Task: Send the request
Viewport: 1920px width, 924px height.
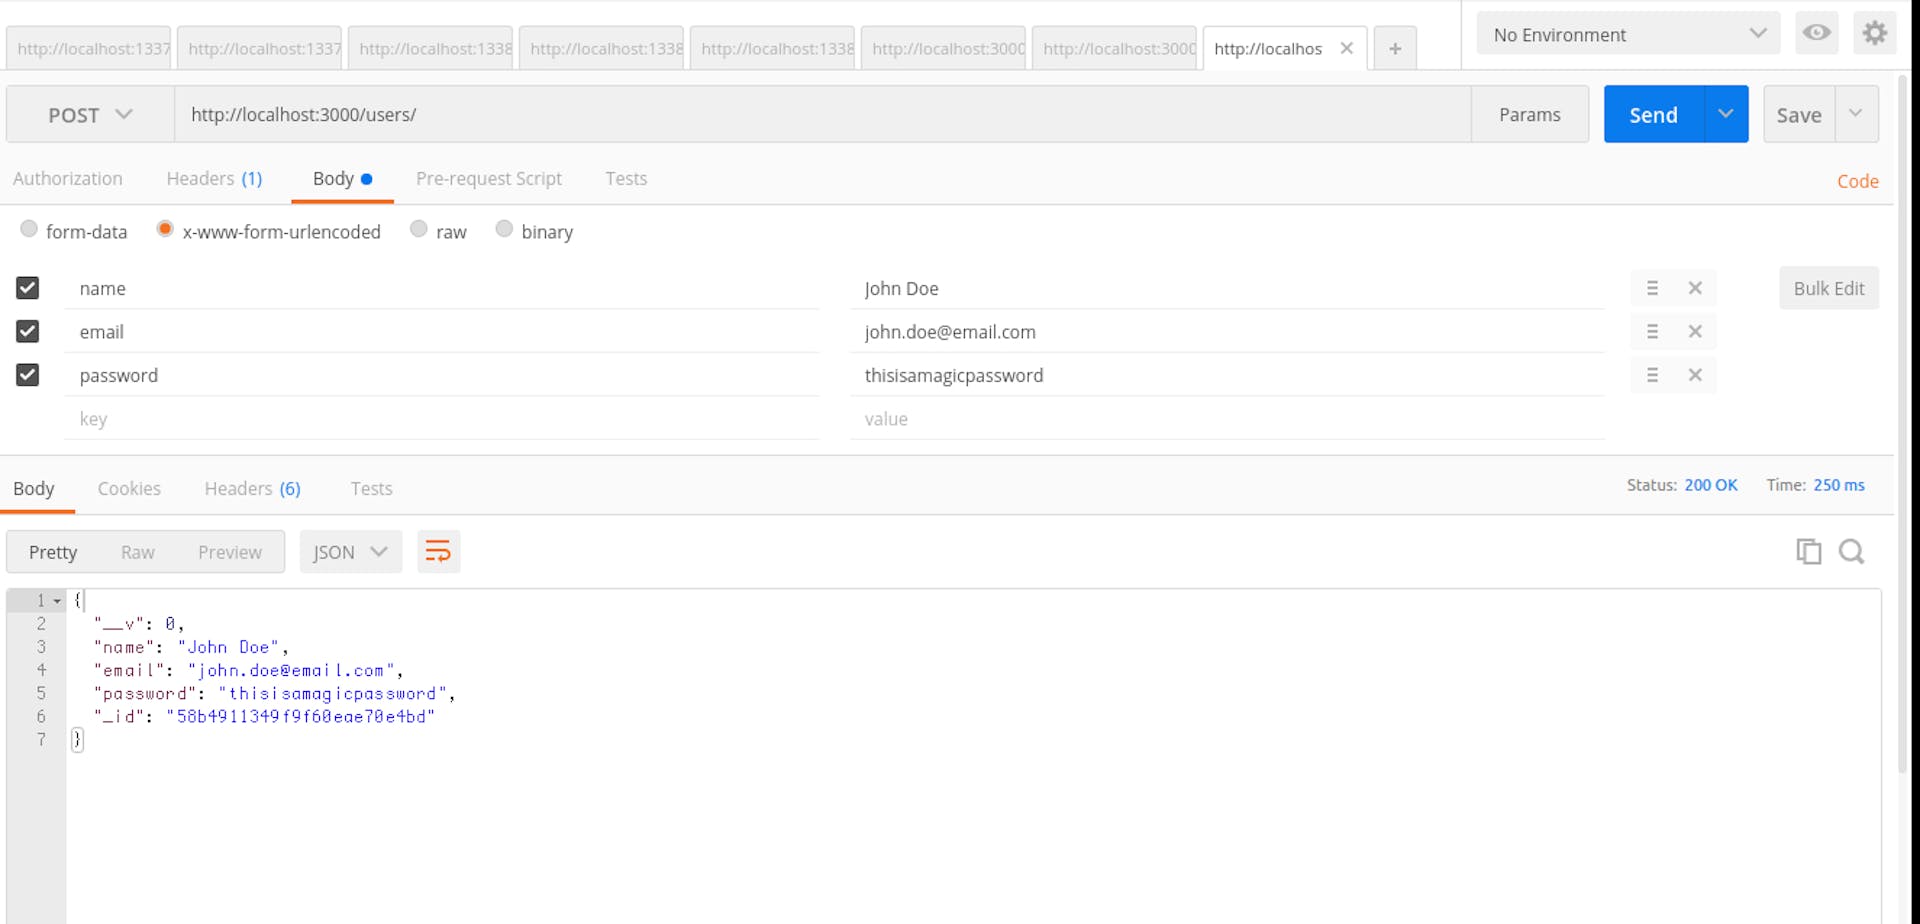Action: click(1653, 114)
